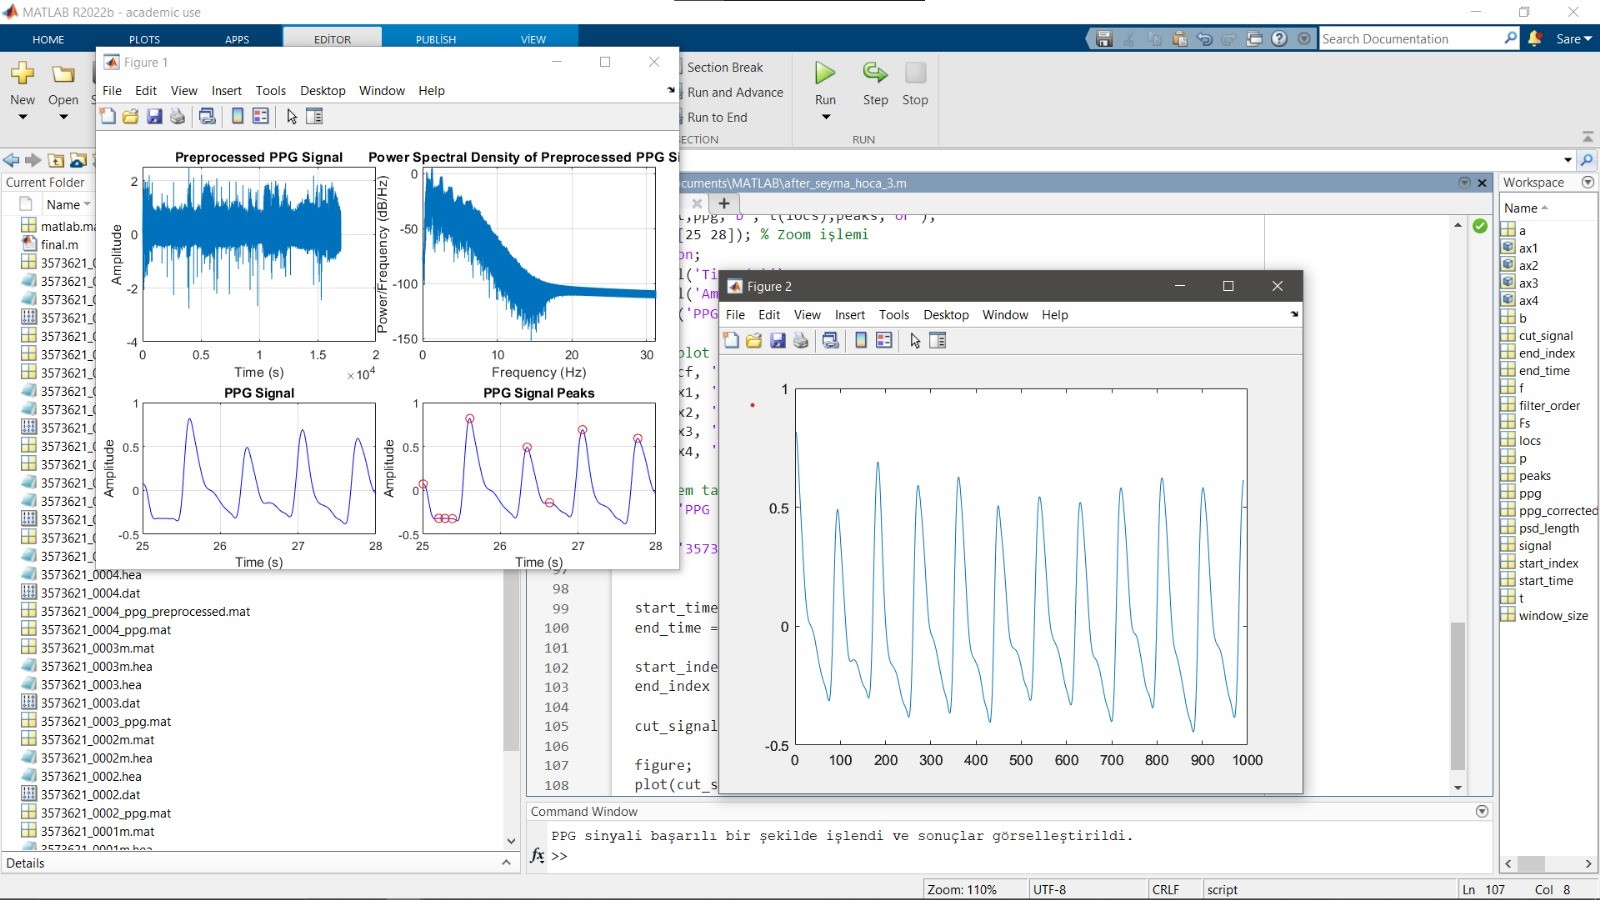Click the Insert Legend icon in Figure 2
This screenshot has width=1600, height=900.
(884, 341)
